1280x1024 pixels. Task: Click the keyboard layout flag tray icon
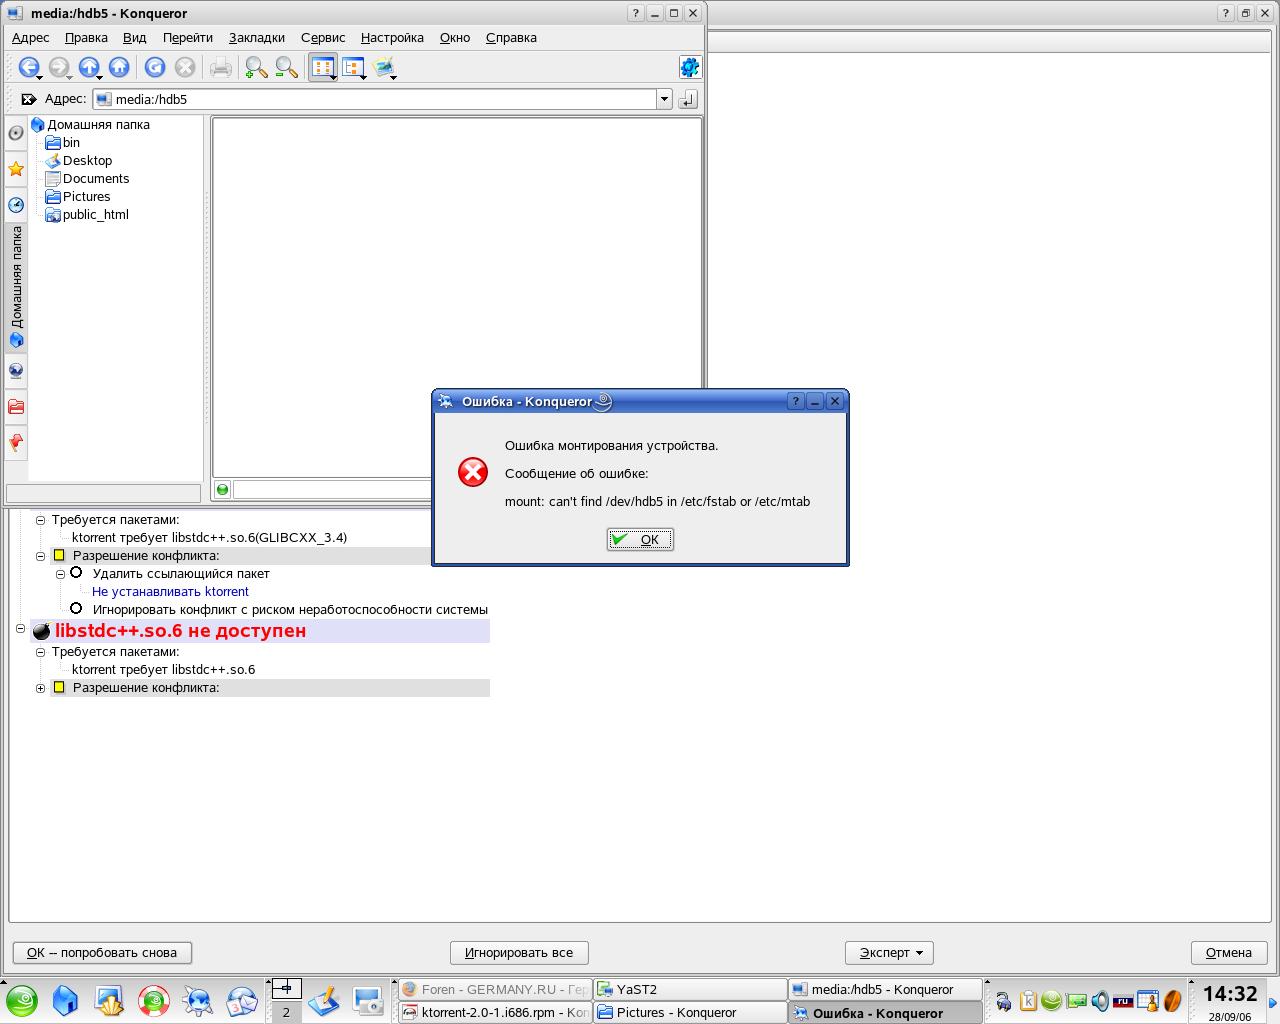[1123, 1000]
